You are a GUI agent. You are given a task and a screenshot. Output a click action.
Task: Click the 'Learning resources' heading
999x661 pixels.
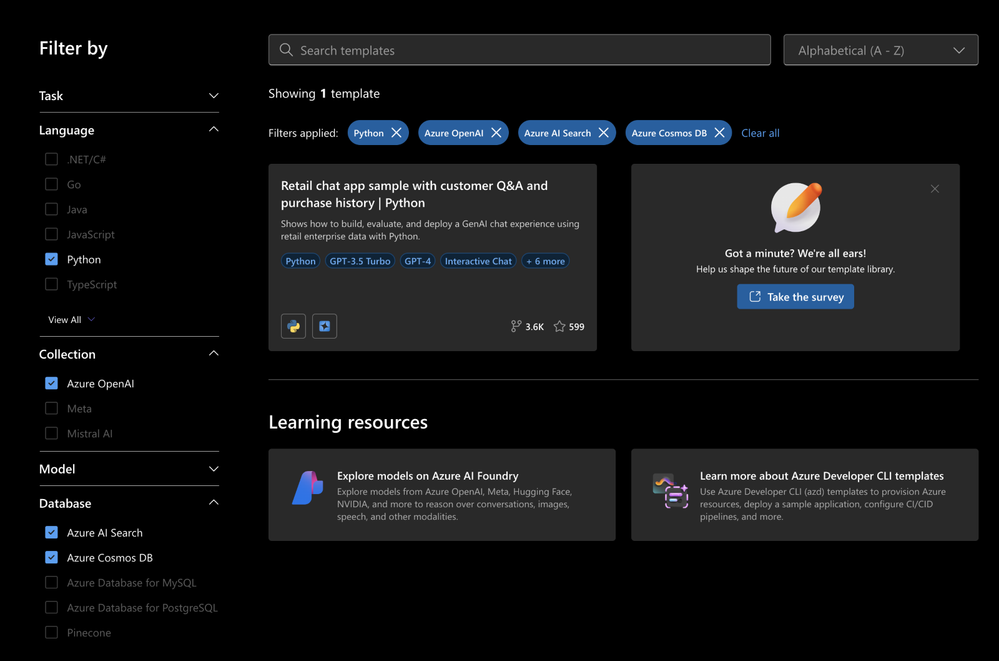348,422
